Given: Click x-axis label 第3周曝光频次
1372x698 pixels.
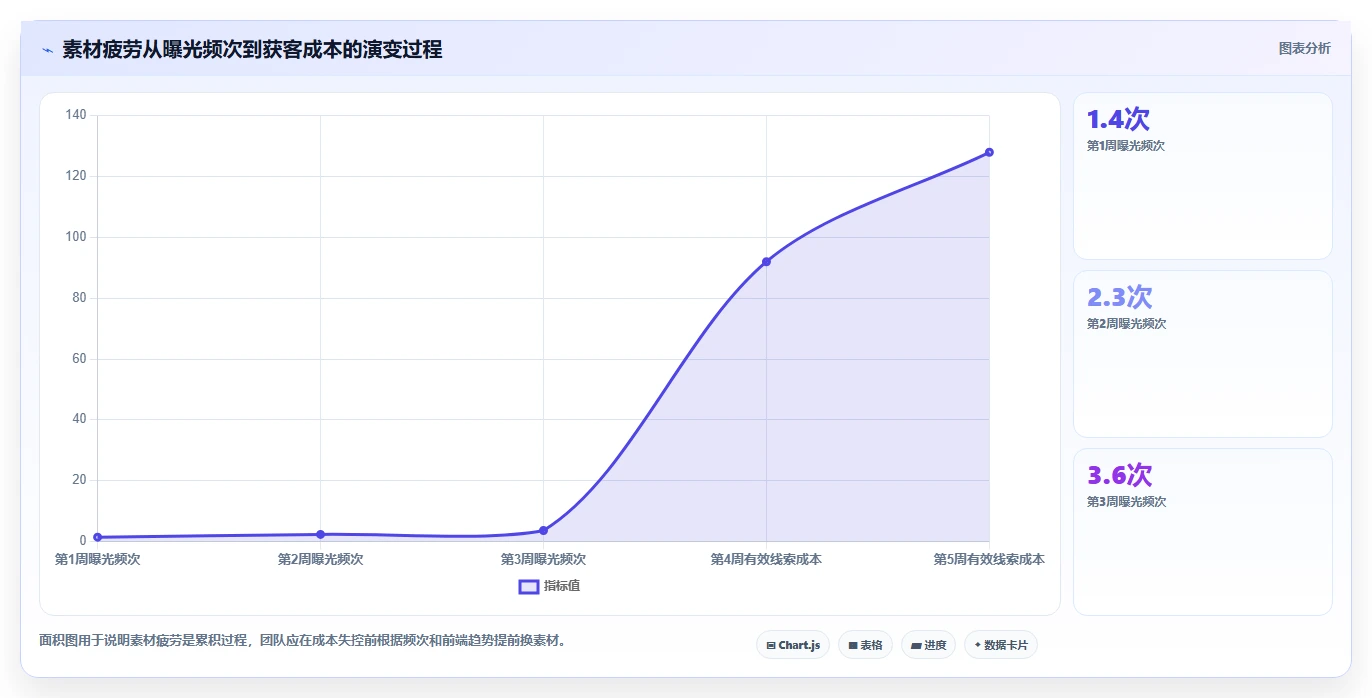Looking at the screenshot, I should tap(543, 559).
